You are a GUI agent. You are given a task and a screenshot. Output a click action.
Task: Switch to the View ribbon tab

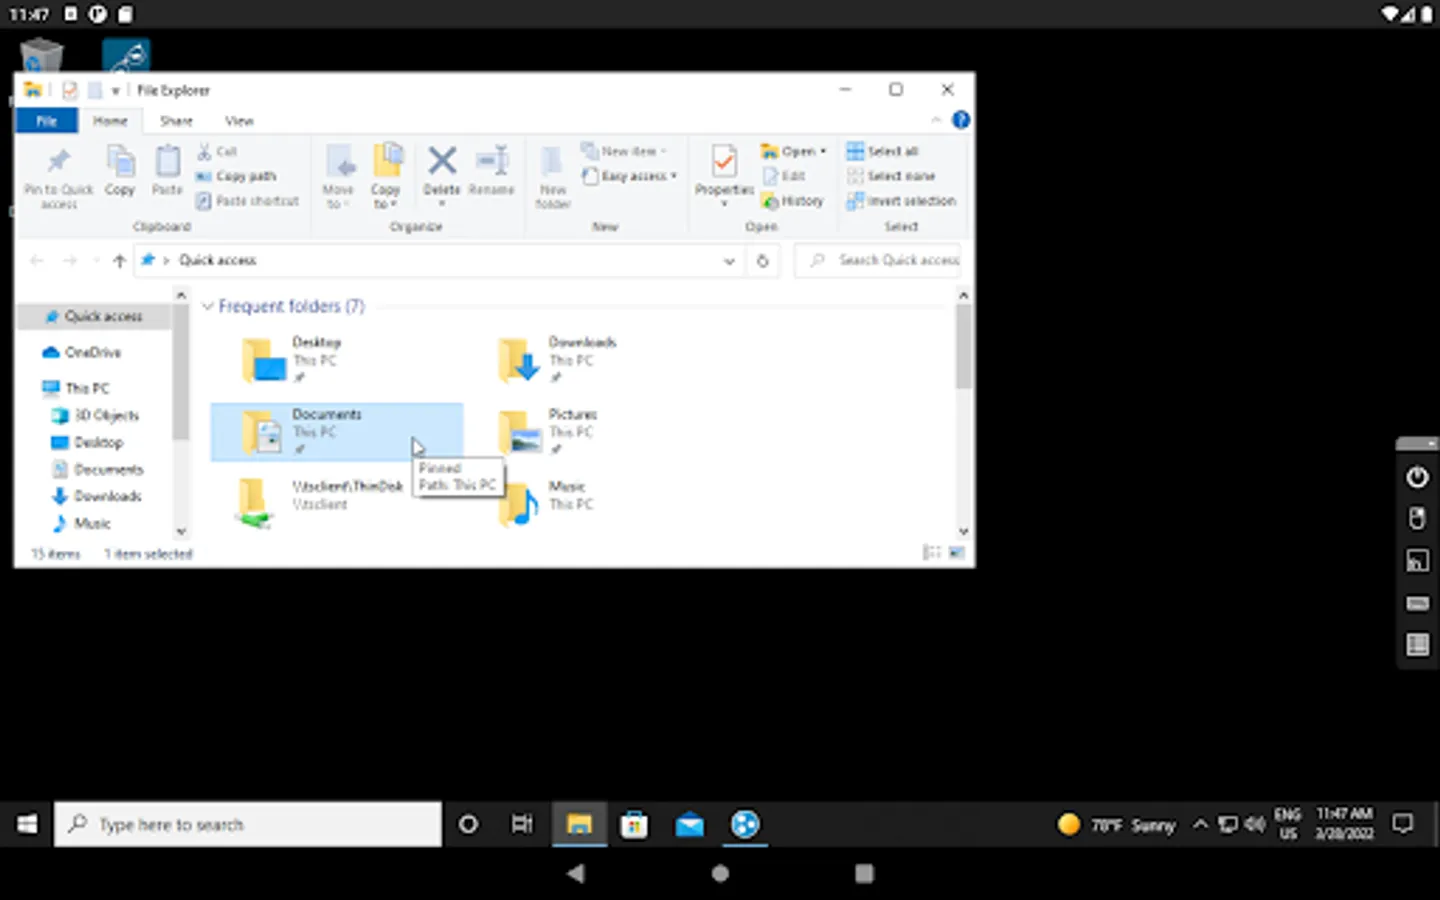click(239, 121)
